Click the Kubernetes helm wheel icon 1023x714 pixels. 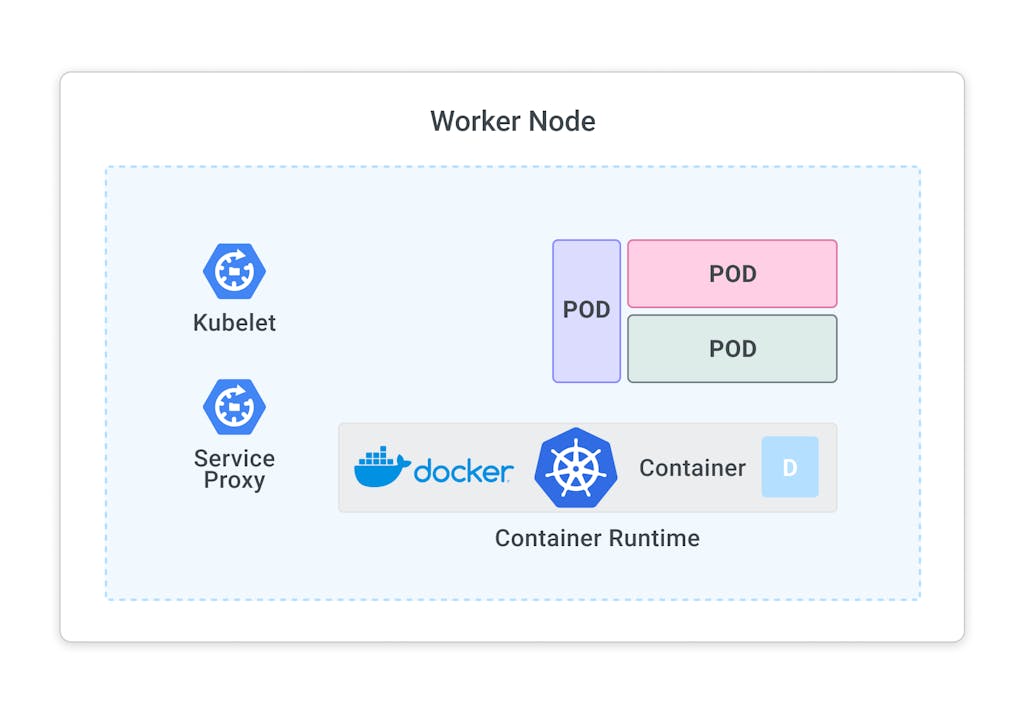[575, 468]
